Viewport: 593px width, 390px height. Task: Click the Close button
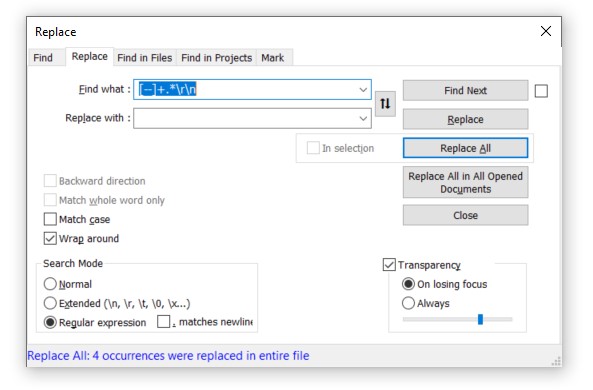pos(465,215)
